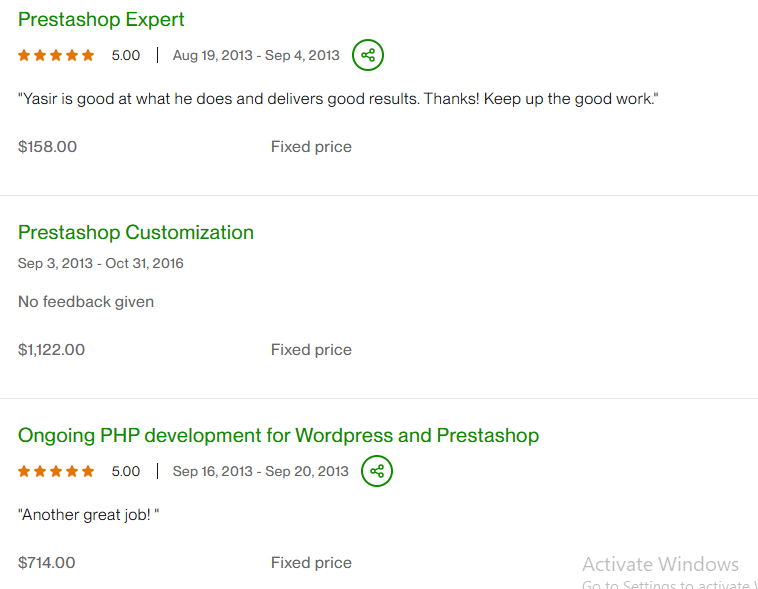Viewport: 758px width, 589px height.
Task: Click five-star rating under Ongoing PHP development
Action: tap(57, 471)
